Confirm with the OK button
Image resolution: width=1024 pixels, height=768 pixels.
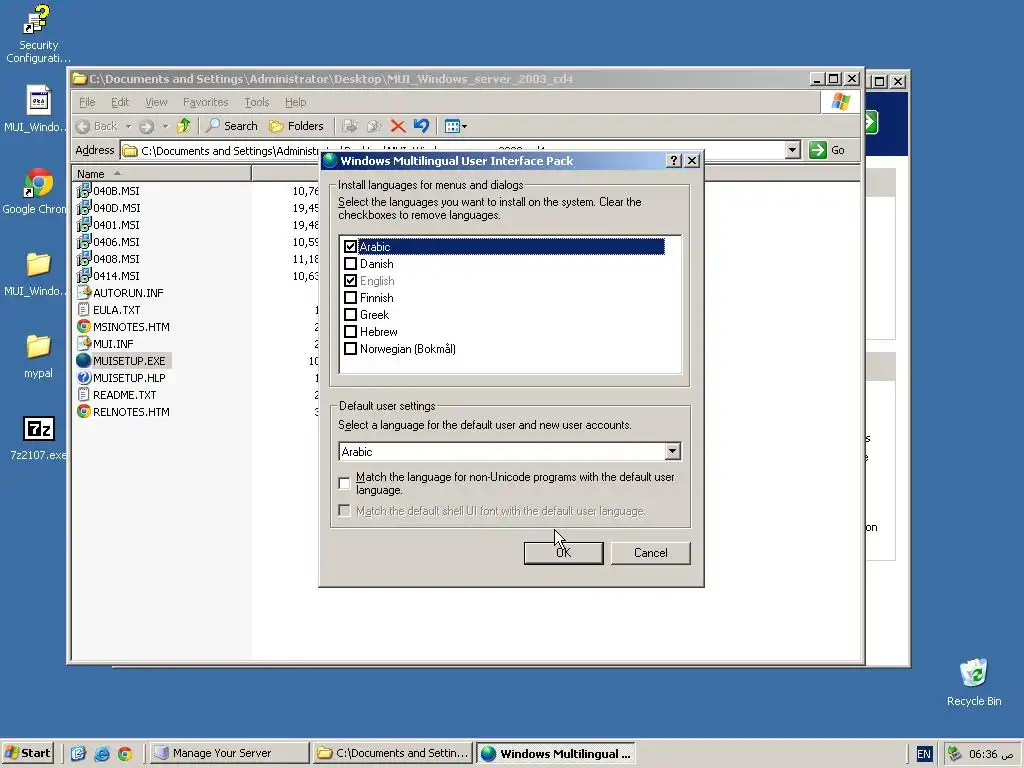tap(564, 552)
